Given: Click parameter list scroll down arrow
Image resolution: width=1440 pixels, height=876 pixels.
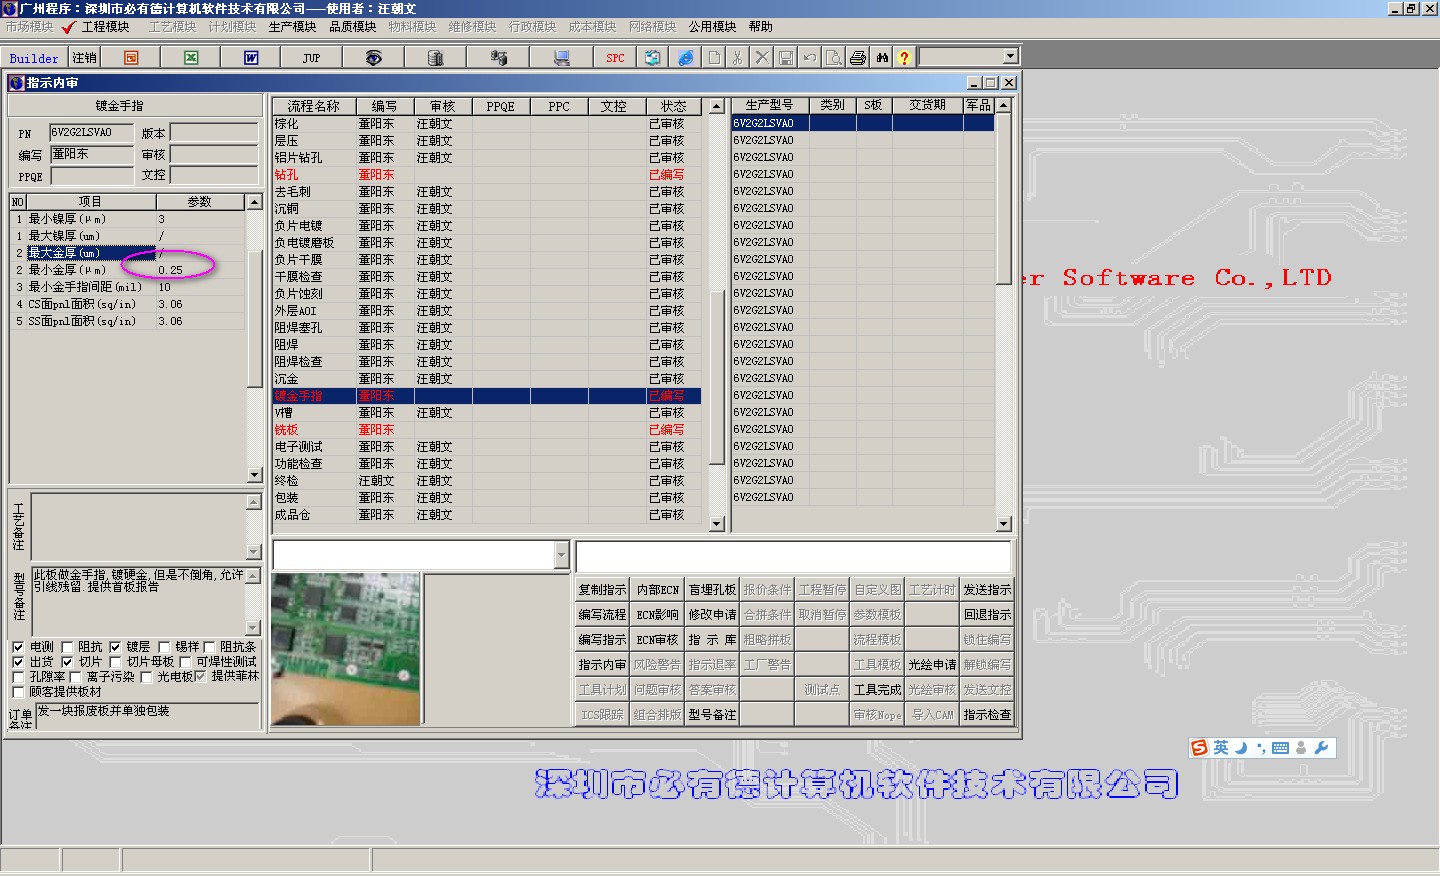Looking at the screenshot, I should tap(254, 475).
